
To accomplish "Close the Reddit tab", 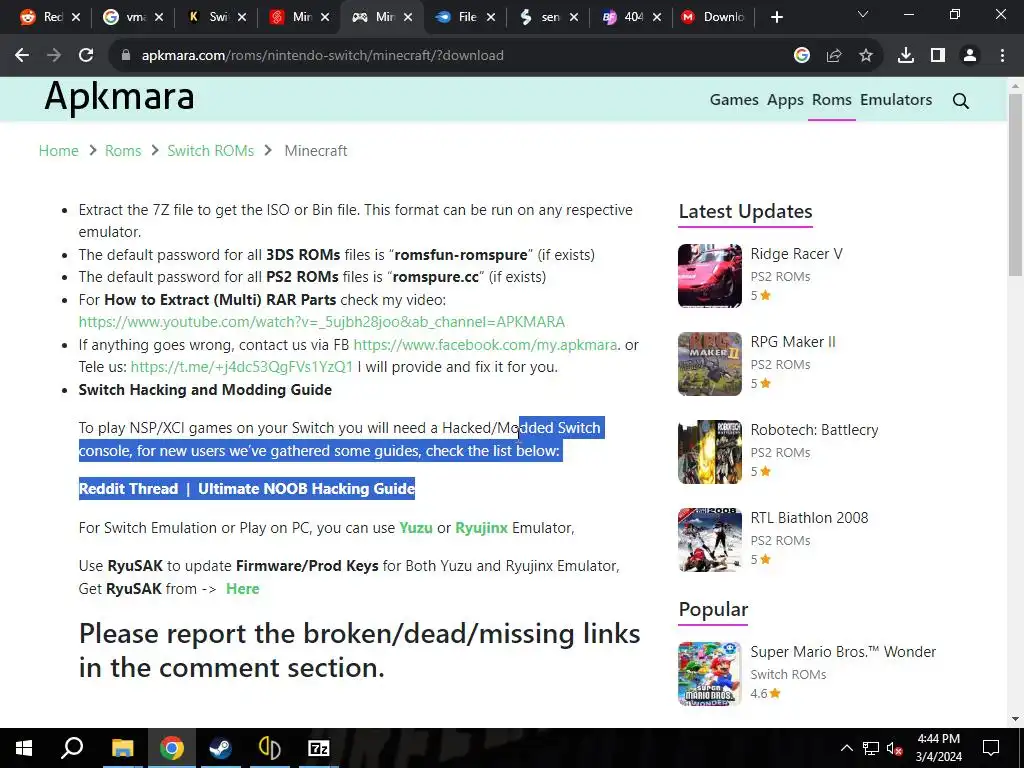I will click(76, 17).
